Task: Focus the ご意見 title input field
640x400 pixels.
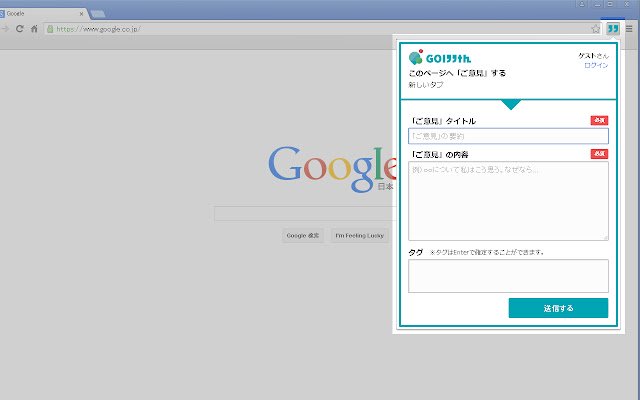Action: [x=508, y=136]
